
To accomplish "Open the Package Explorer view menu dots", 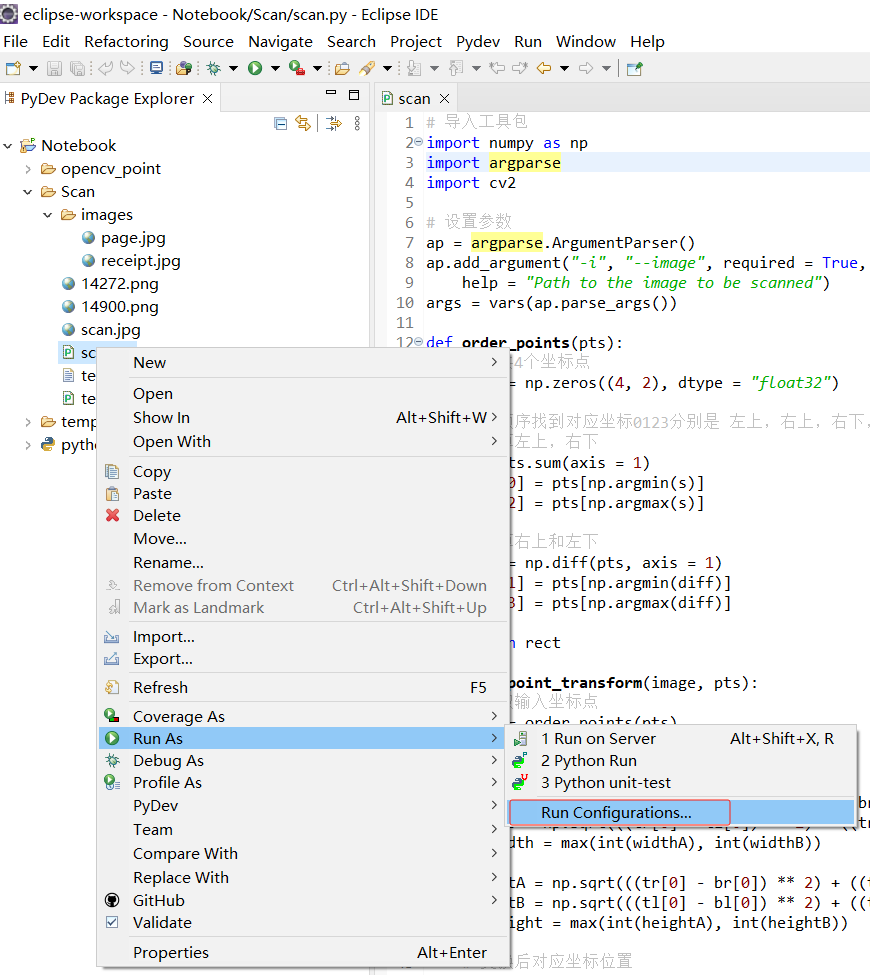I will click(x=357, y=124).
